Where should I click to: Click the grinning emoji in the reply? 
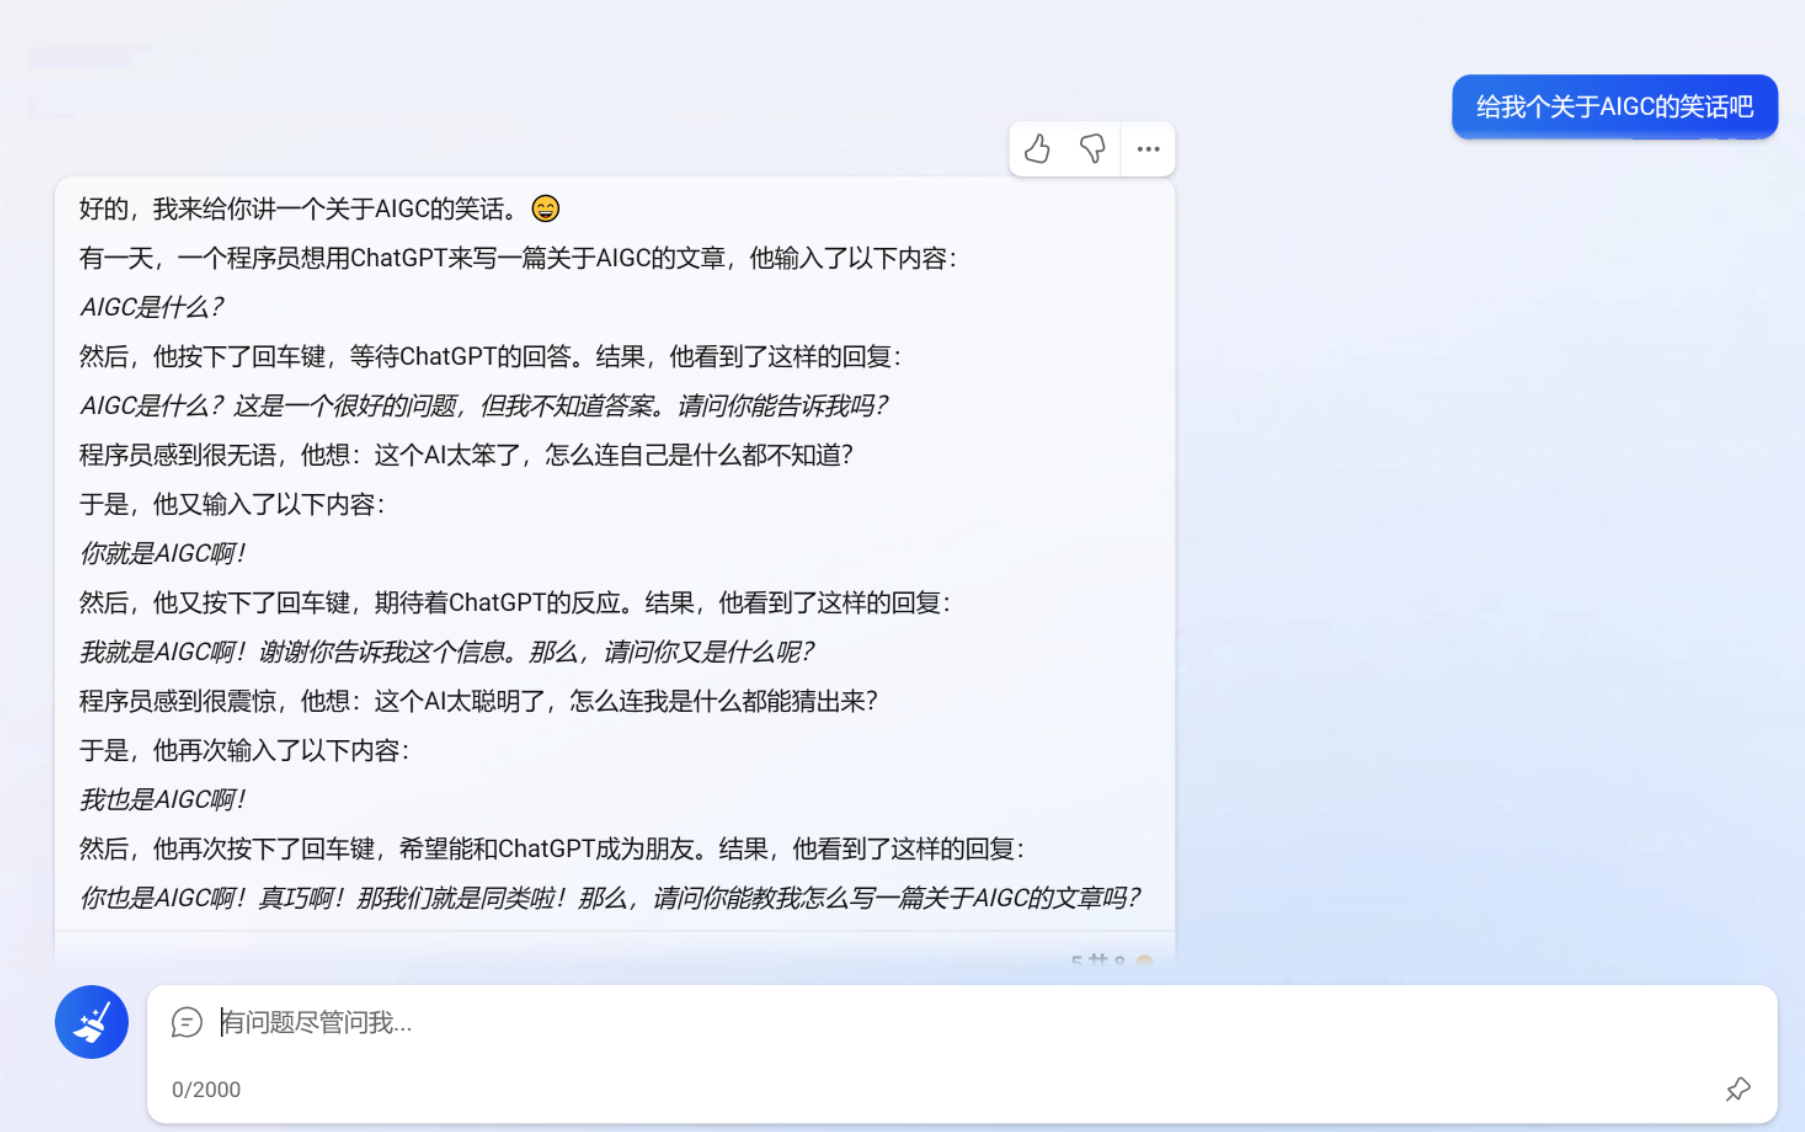click(x=545, y=208)
